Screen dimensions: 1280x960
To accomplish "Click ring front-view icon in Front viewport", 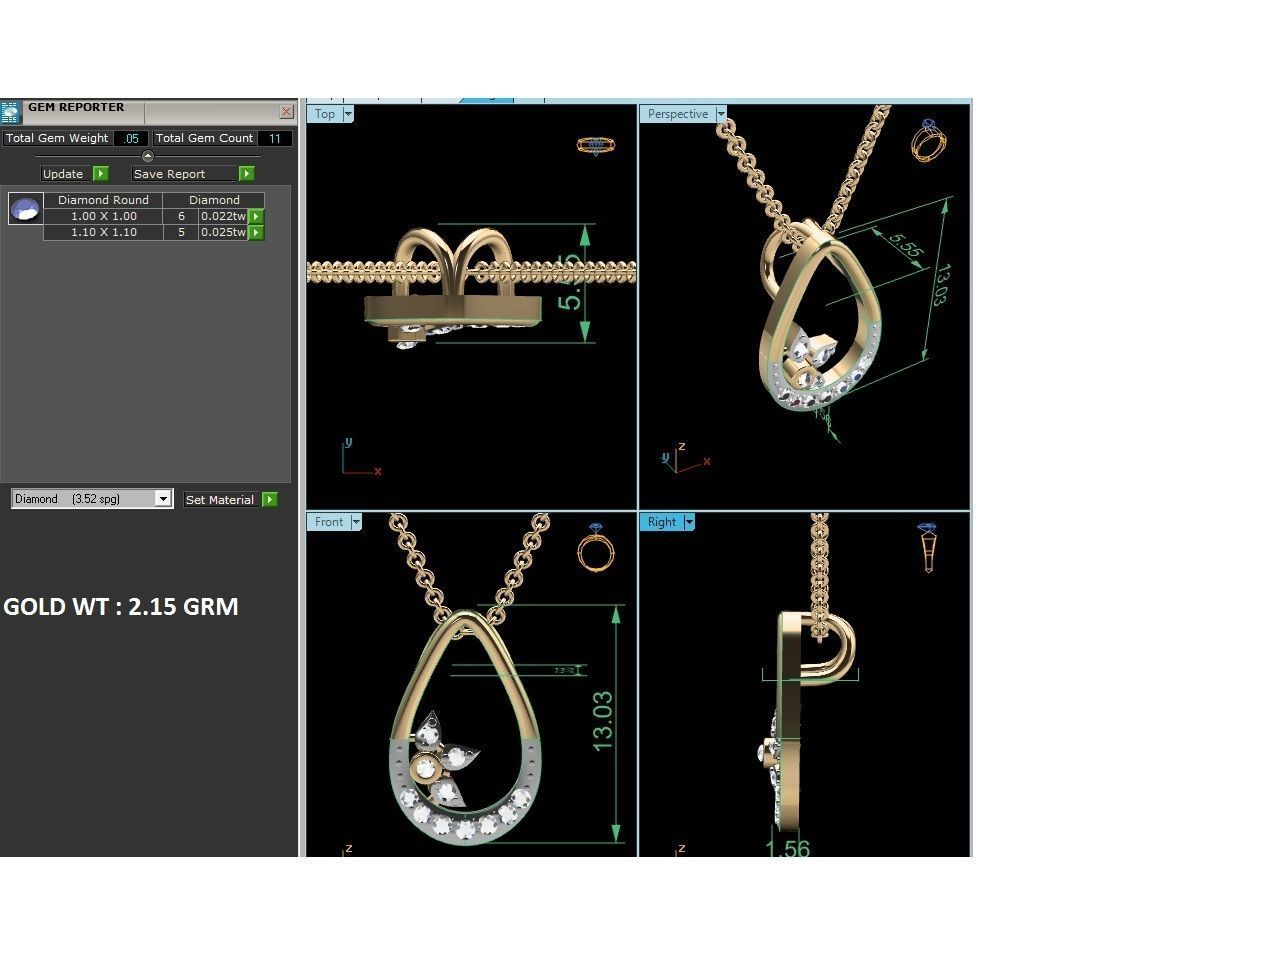I will (x=596, y=546).
